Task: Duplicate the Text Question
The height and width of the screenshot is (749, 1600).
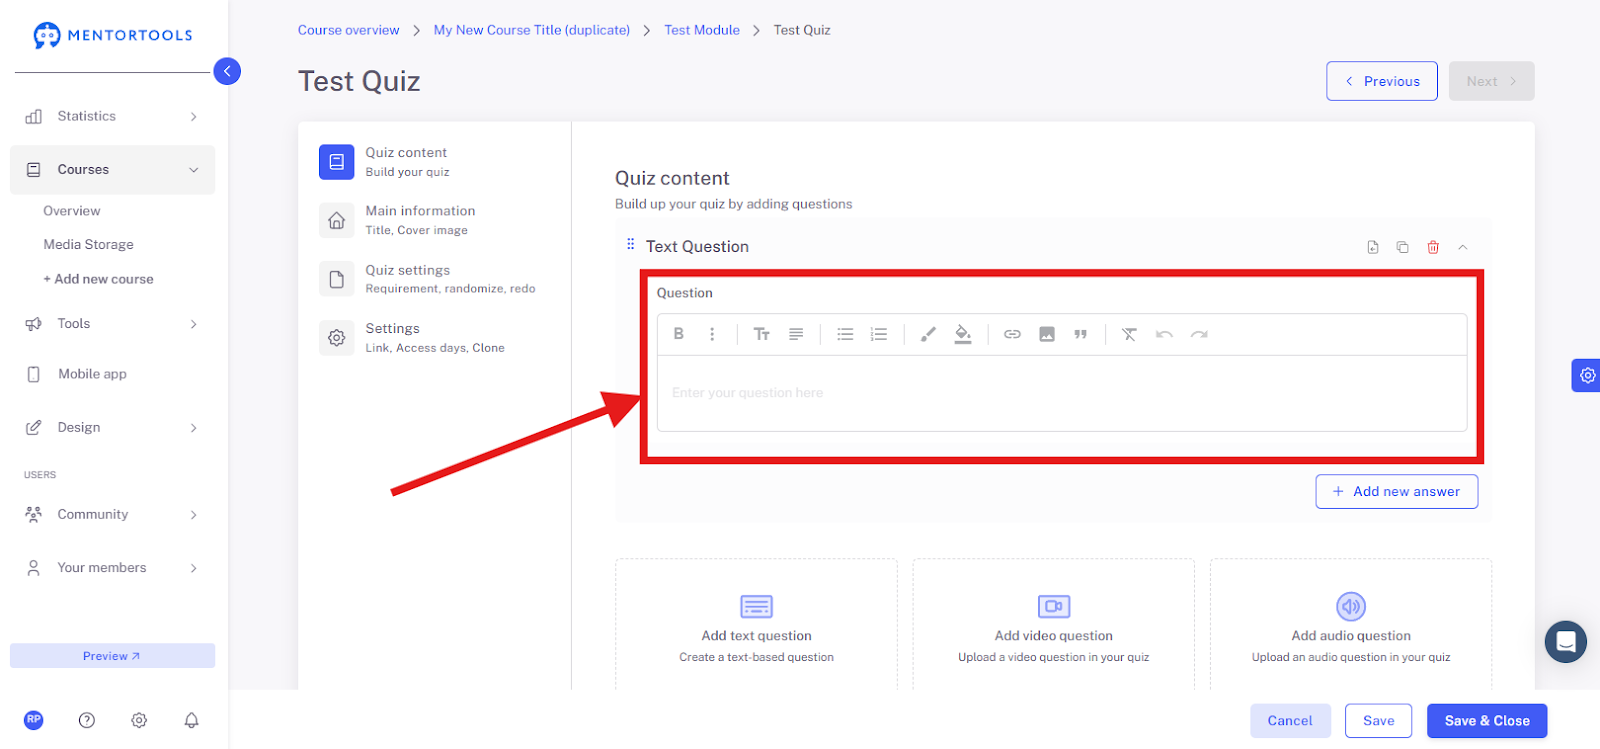Action: tap(1402, 247)
